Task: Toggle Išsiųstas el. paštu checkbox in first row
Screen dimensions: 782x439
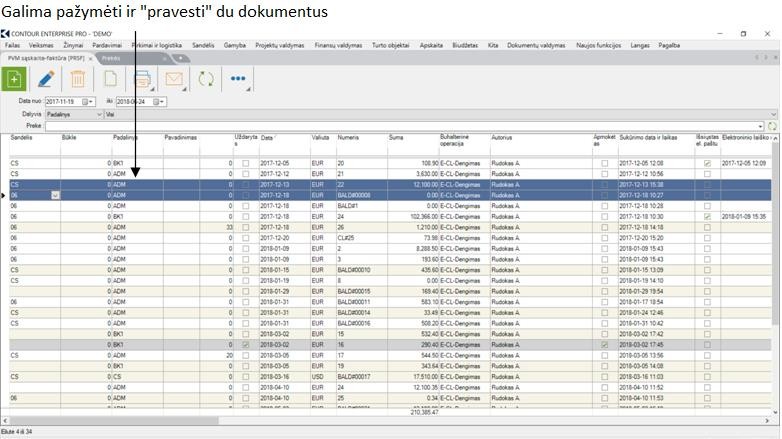Action: [x=707, y=163]
